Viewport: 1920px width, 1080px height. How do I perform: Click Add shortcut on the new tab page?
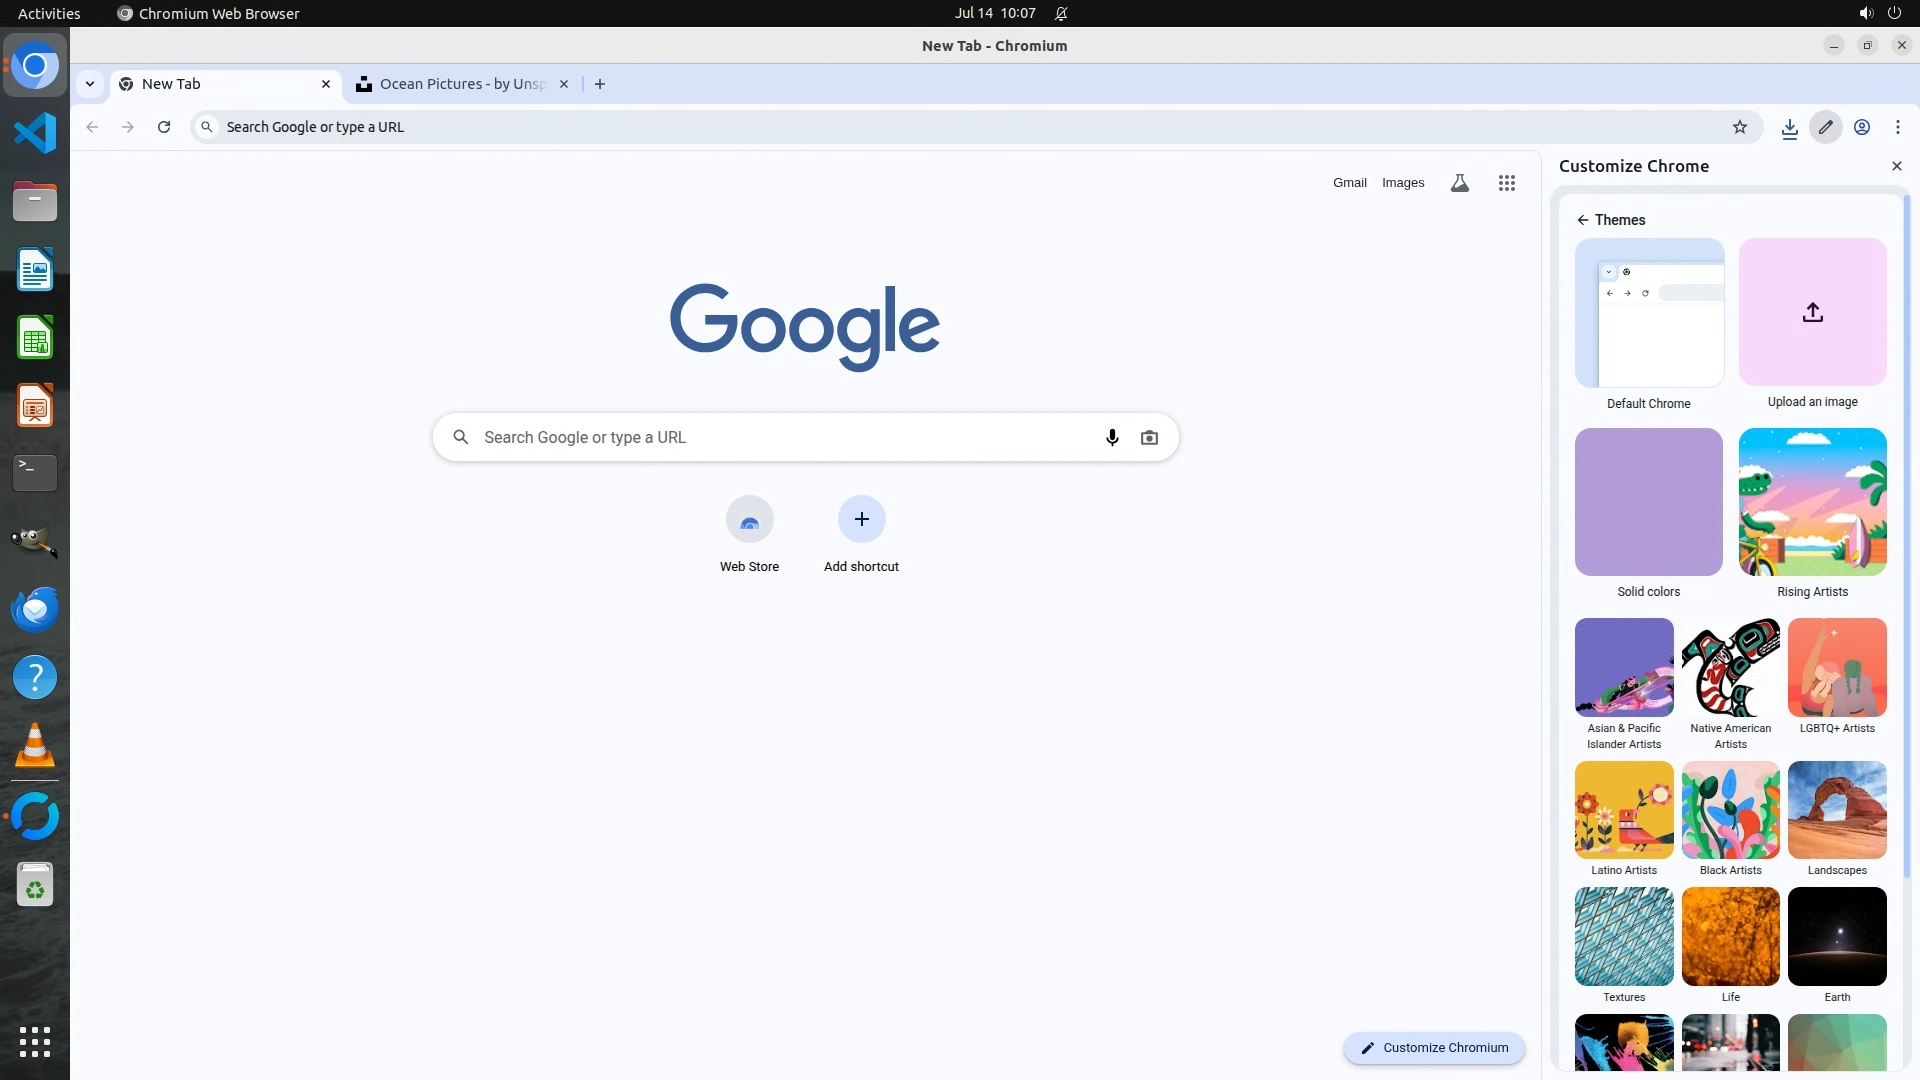861,520
